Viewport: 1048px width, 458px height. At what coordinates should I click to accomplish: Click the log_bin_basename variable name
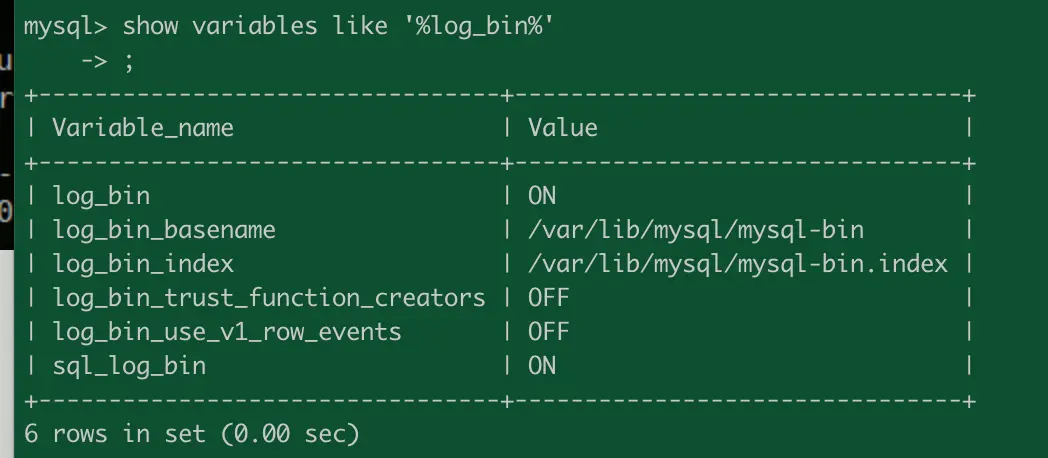(164, 231)
